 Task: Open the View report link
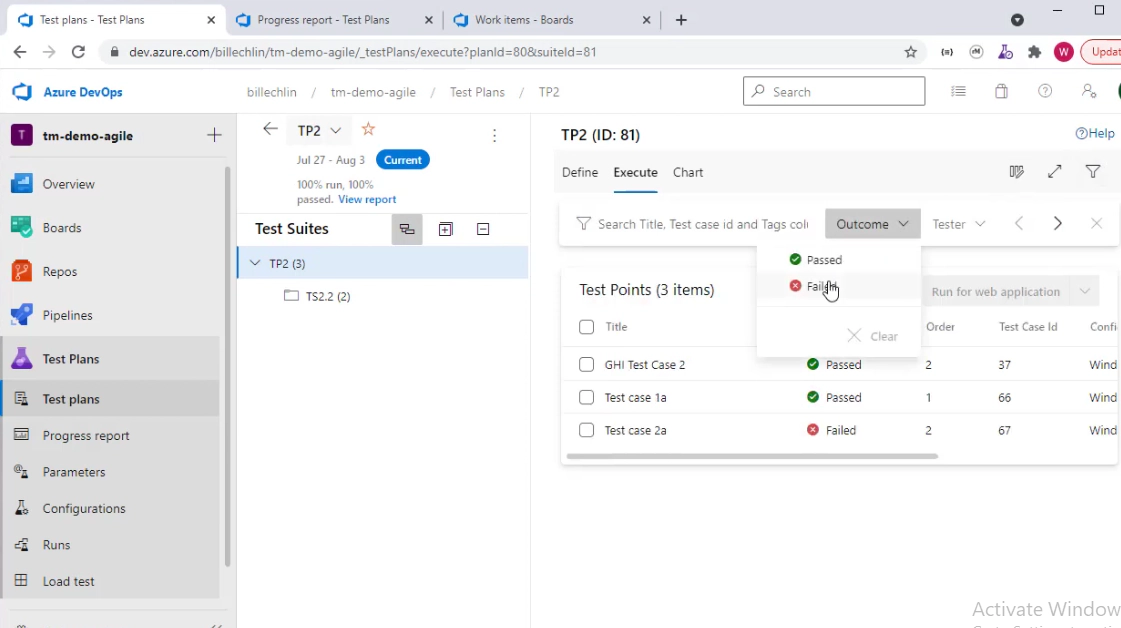pyautogui.click(x=367, y=199)
